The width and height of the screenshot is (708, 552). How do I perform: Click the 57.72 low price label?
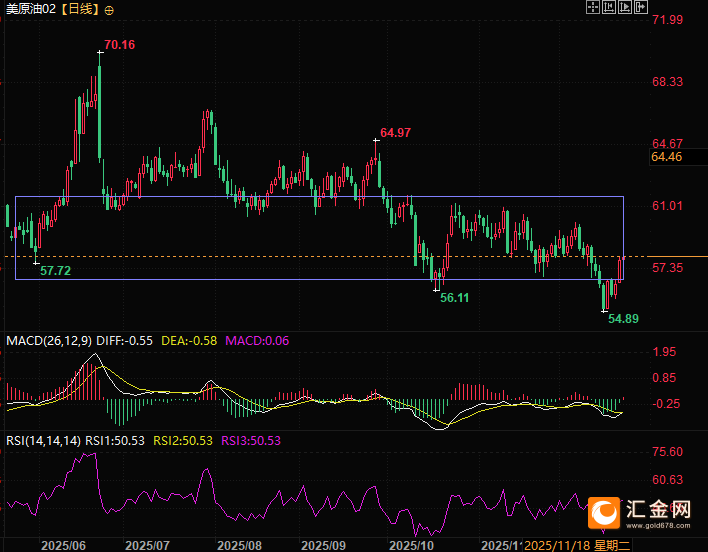coord(55,271)
